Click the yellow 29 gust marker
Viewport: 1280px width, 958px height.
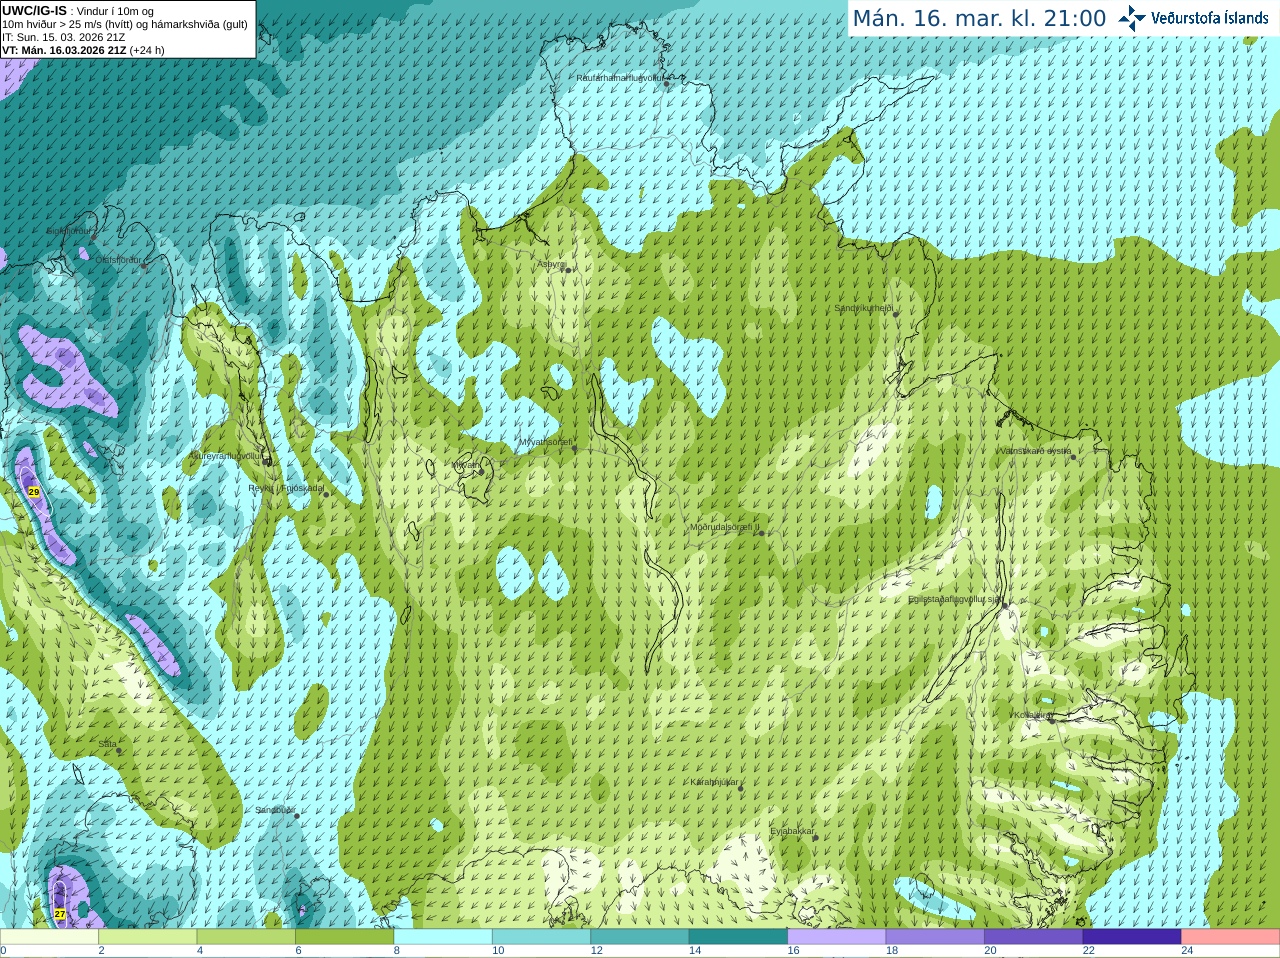click(33, 492)
